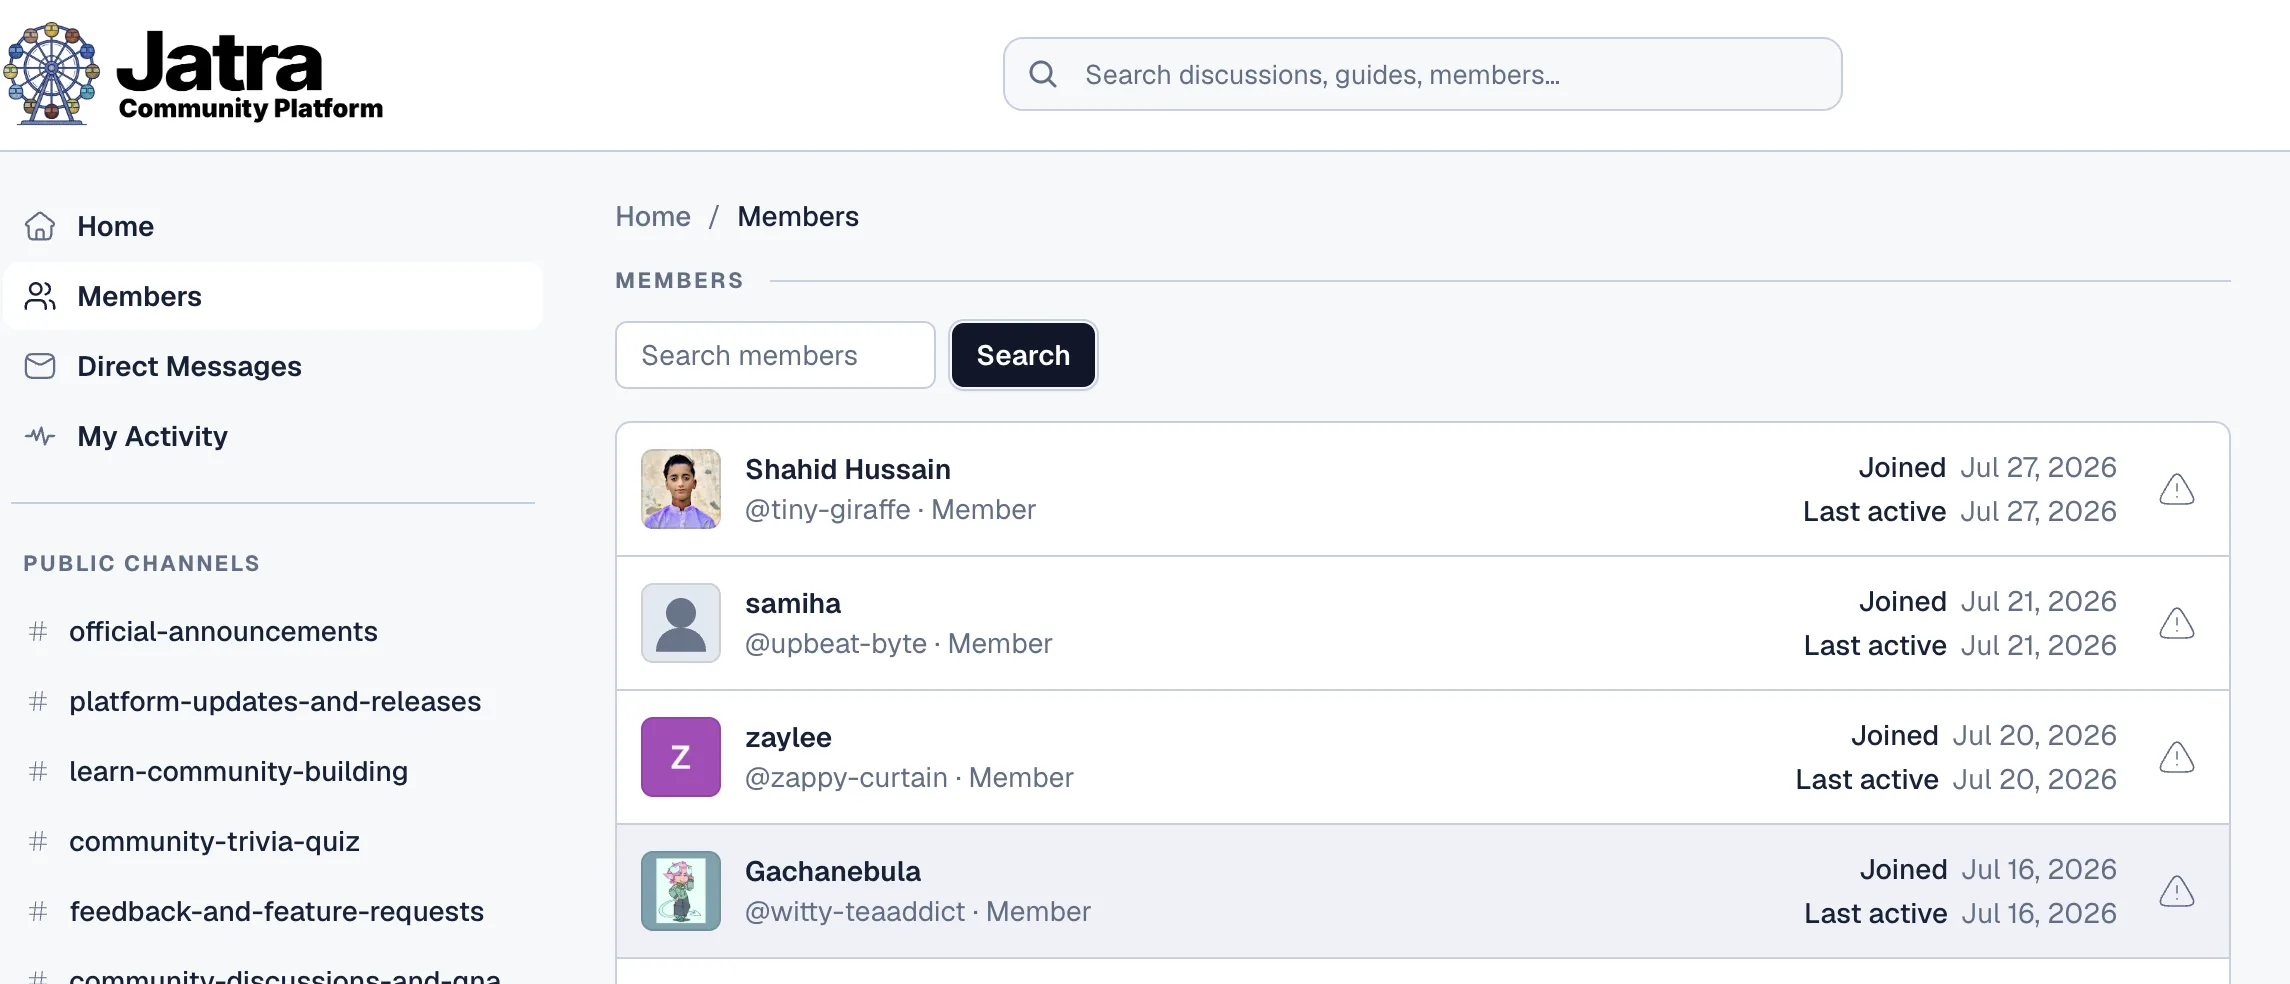This screenshot has height=984, width=2290.
Task: Open official-announcements channel
Action: pyautogui.click(x=223, y=631)
